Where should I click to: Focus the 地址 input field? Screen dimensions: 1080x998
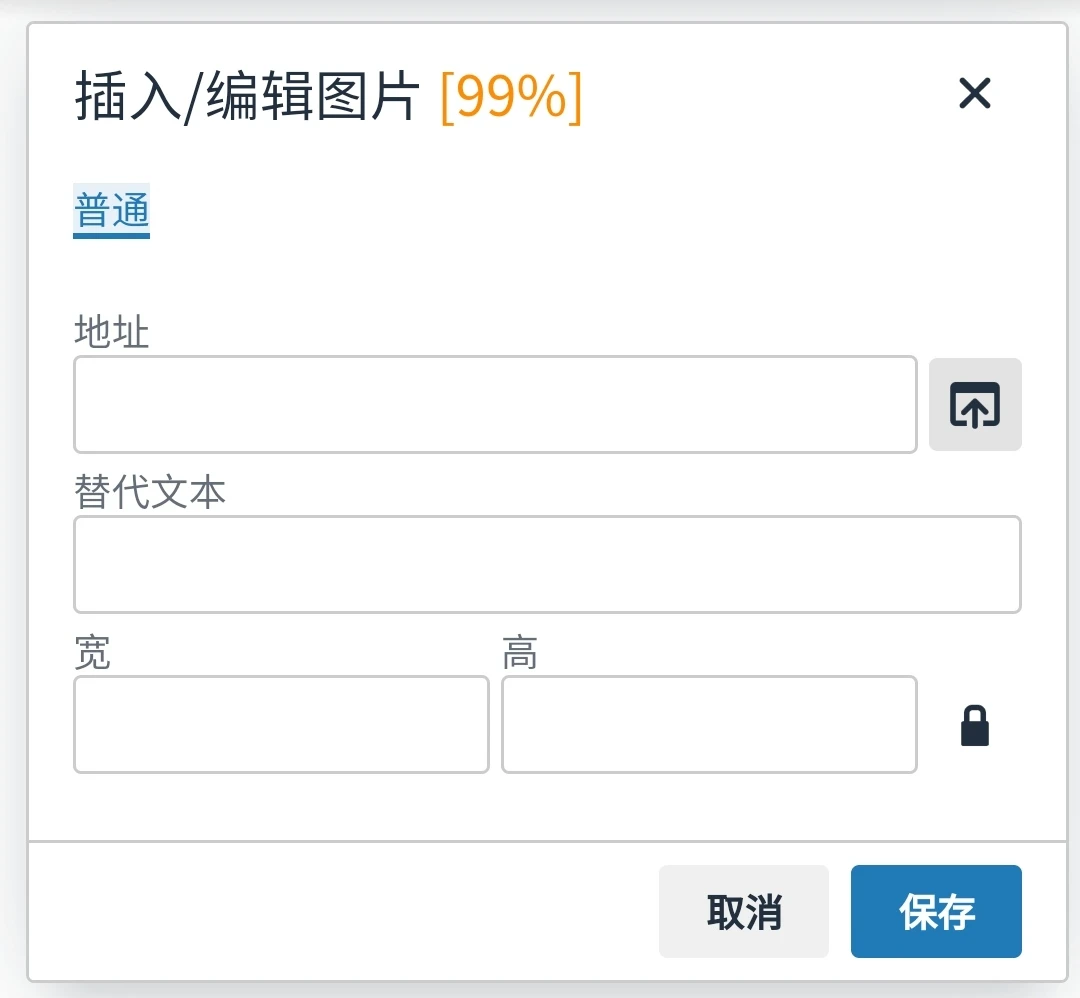pos(495,404)
